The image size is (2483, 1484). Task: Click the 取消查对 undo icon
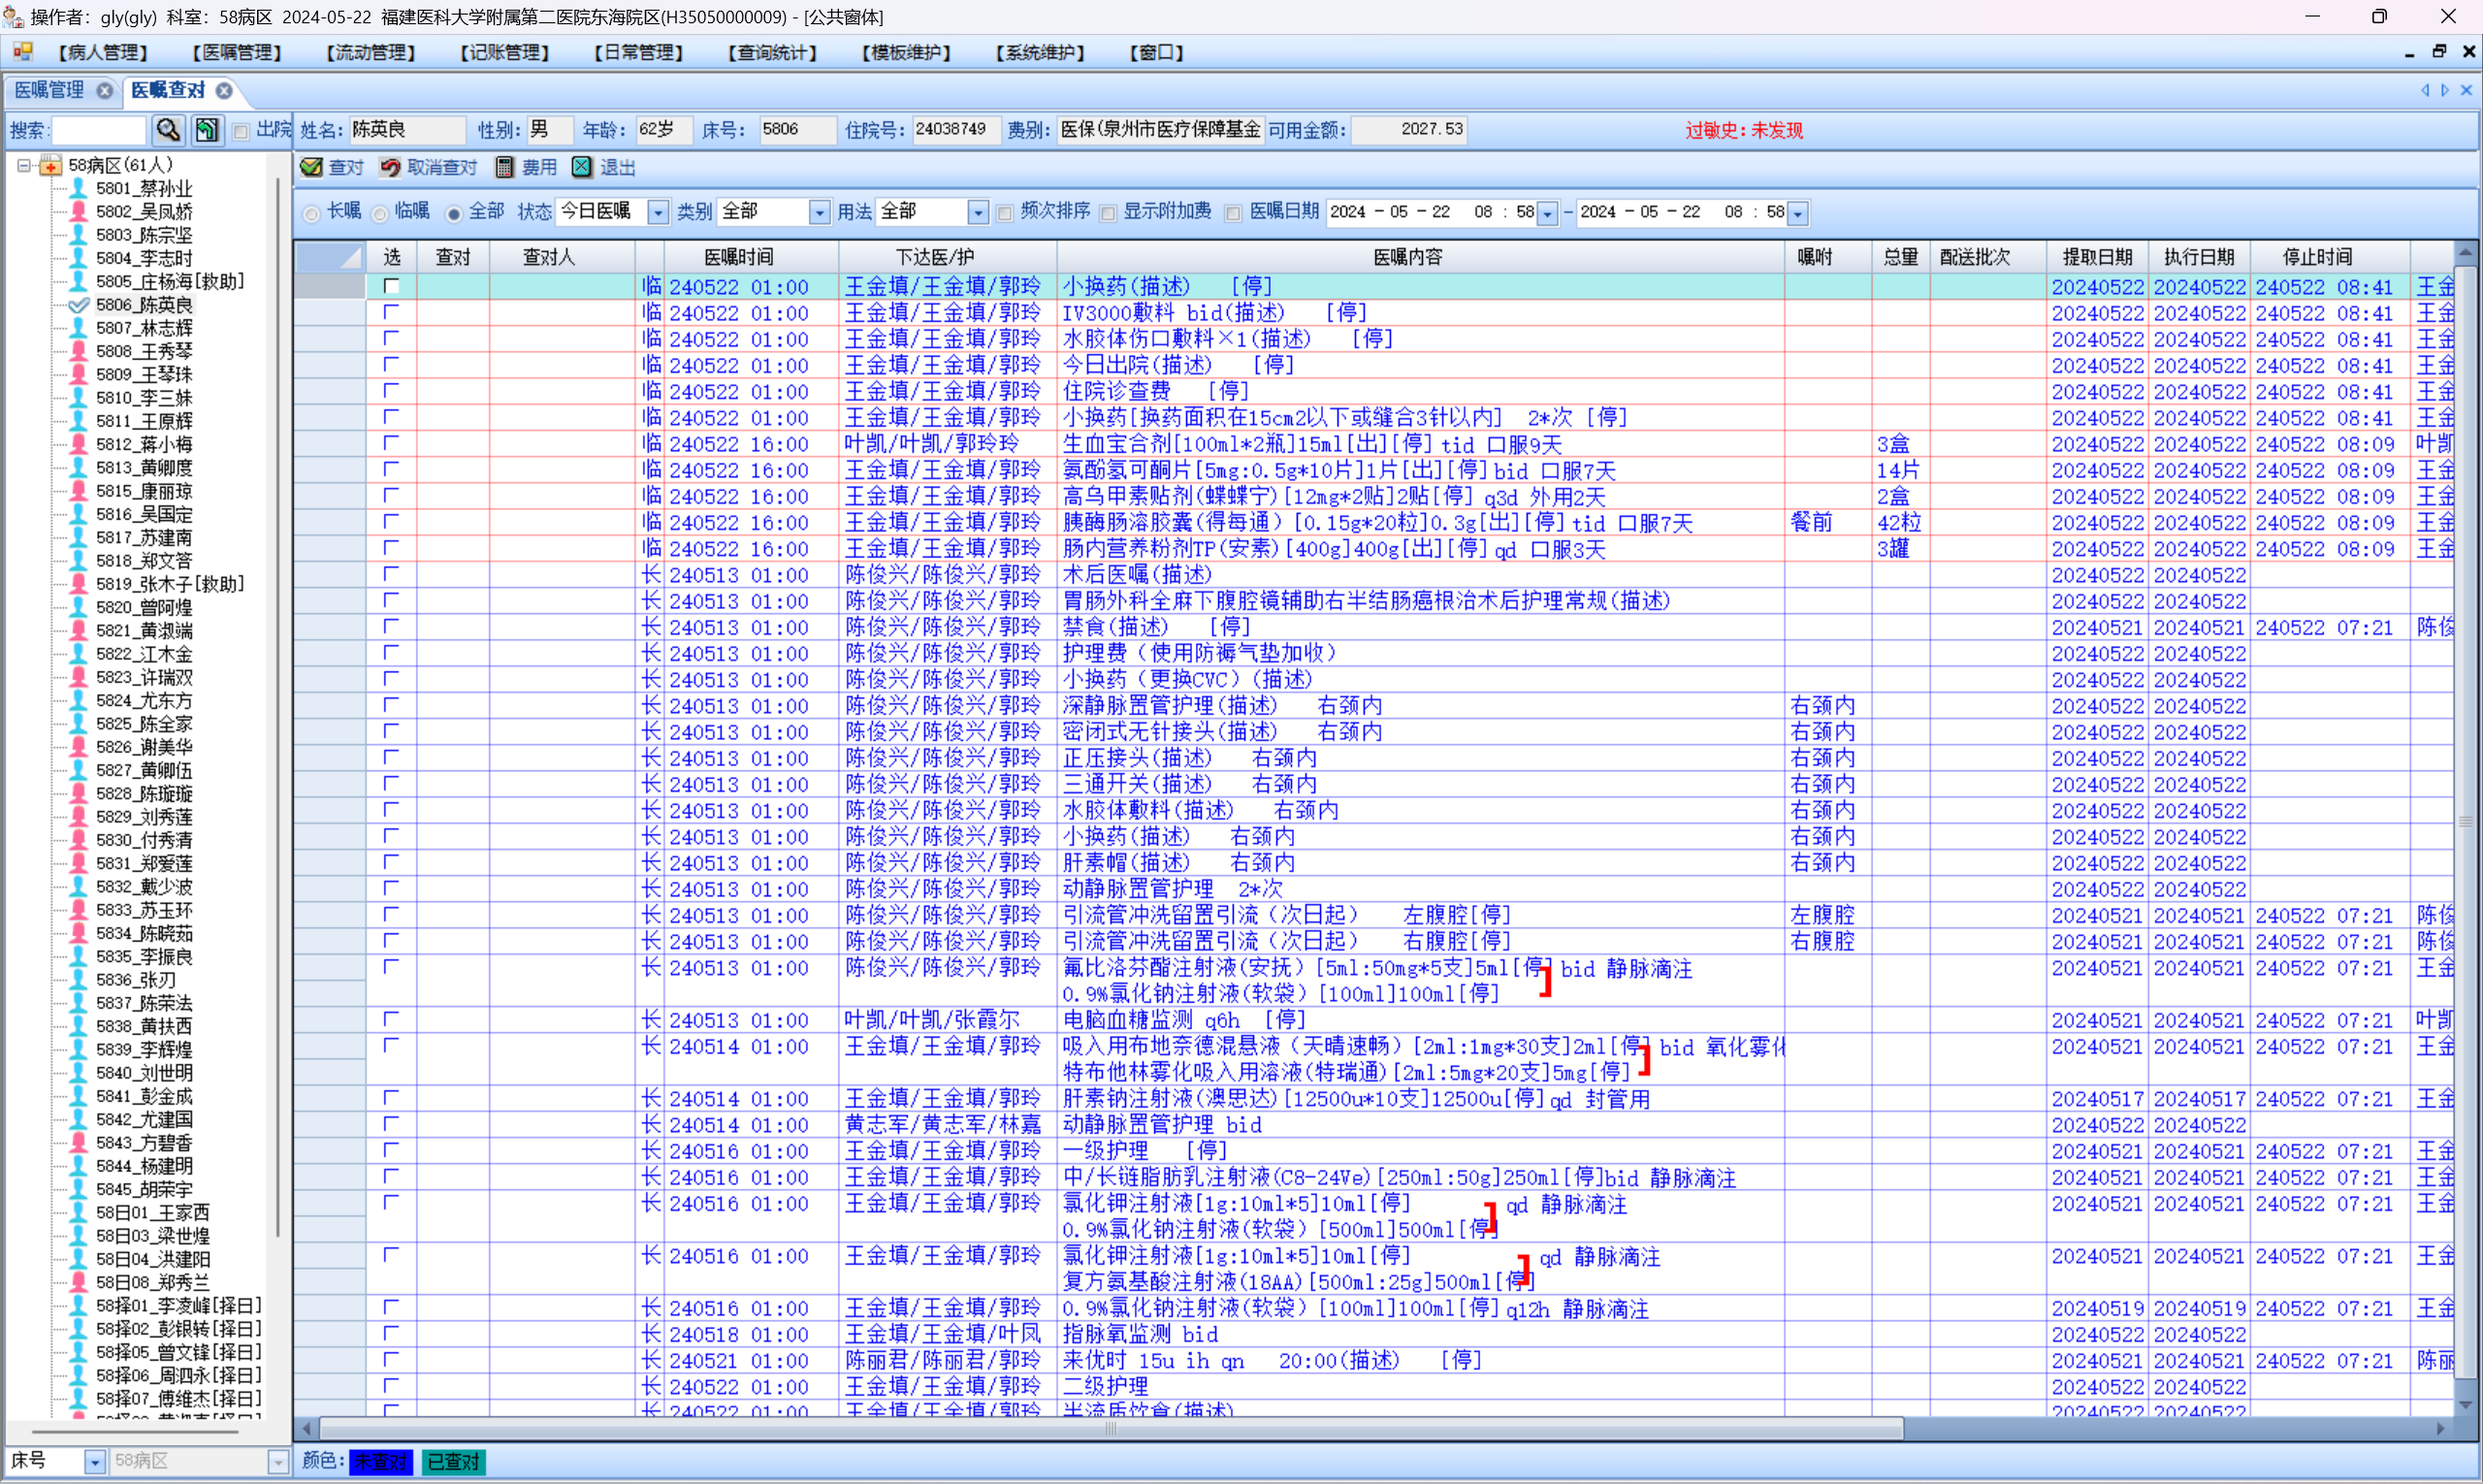click(390, 167)
